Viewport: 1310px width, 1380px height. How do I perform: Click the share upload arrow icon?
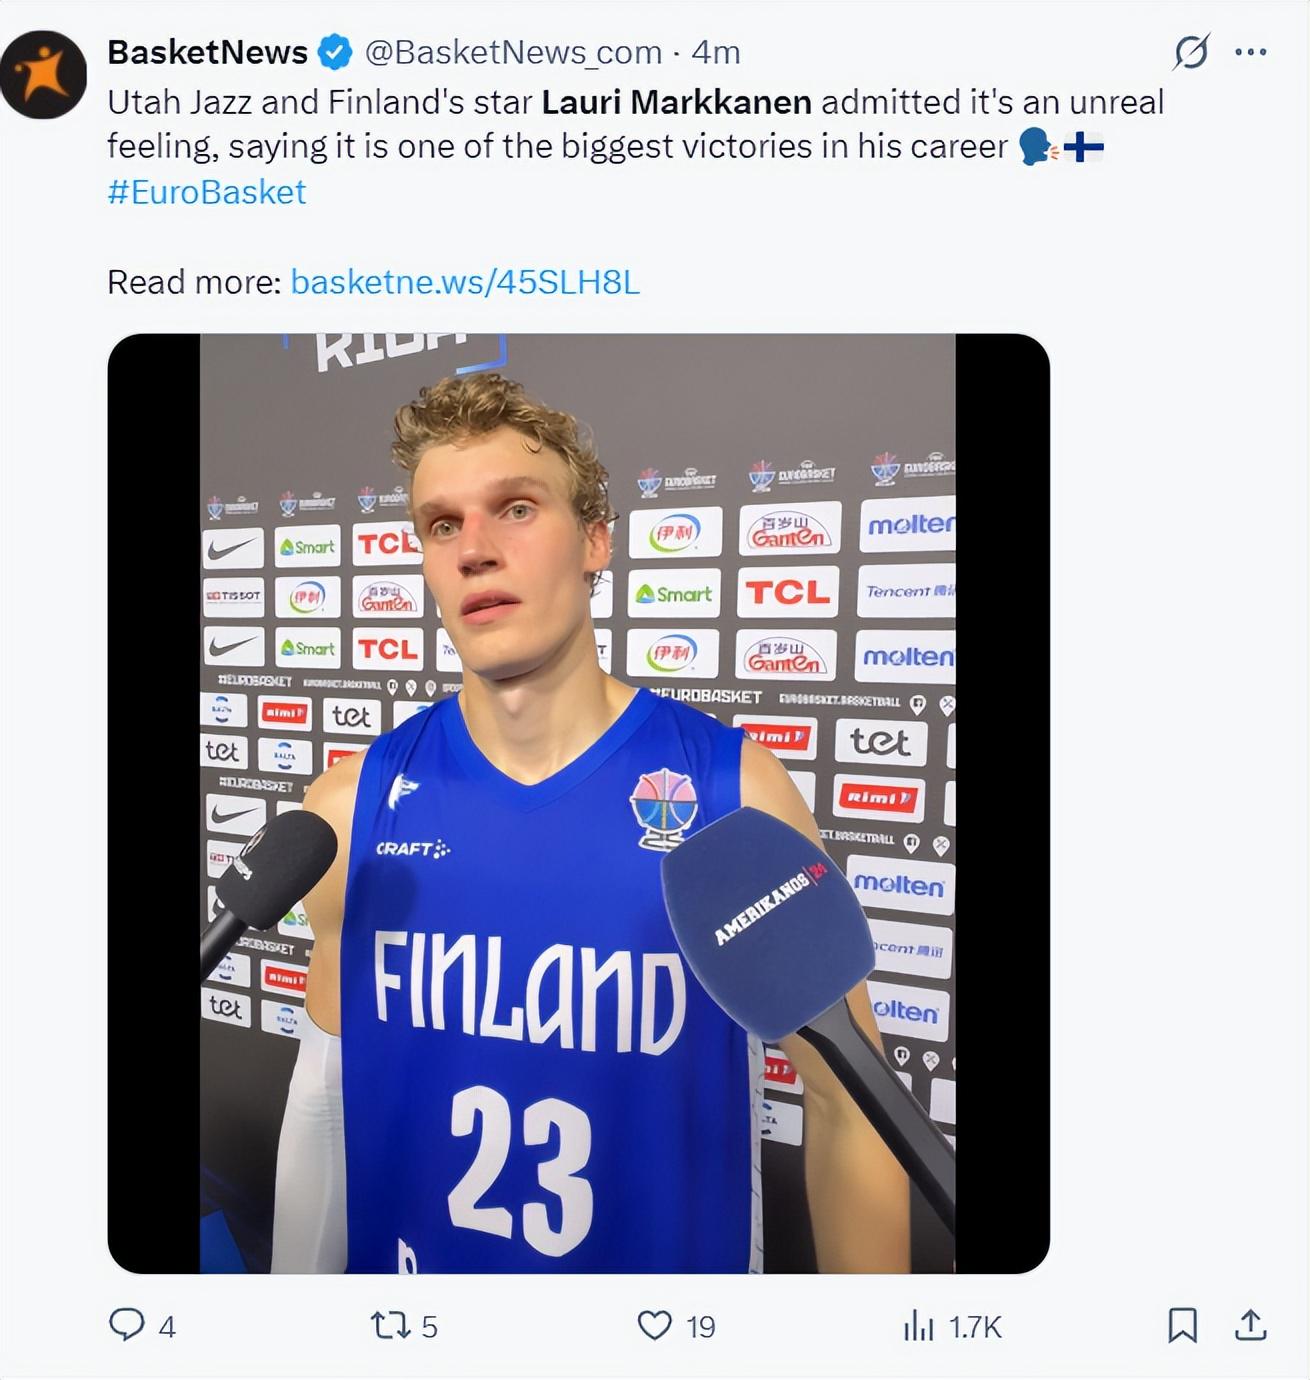click(x=1250, y=1325)
